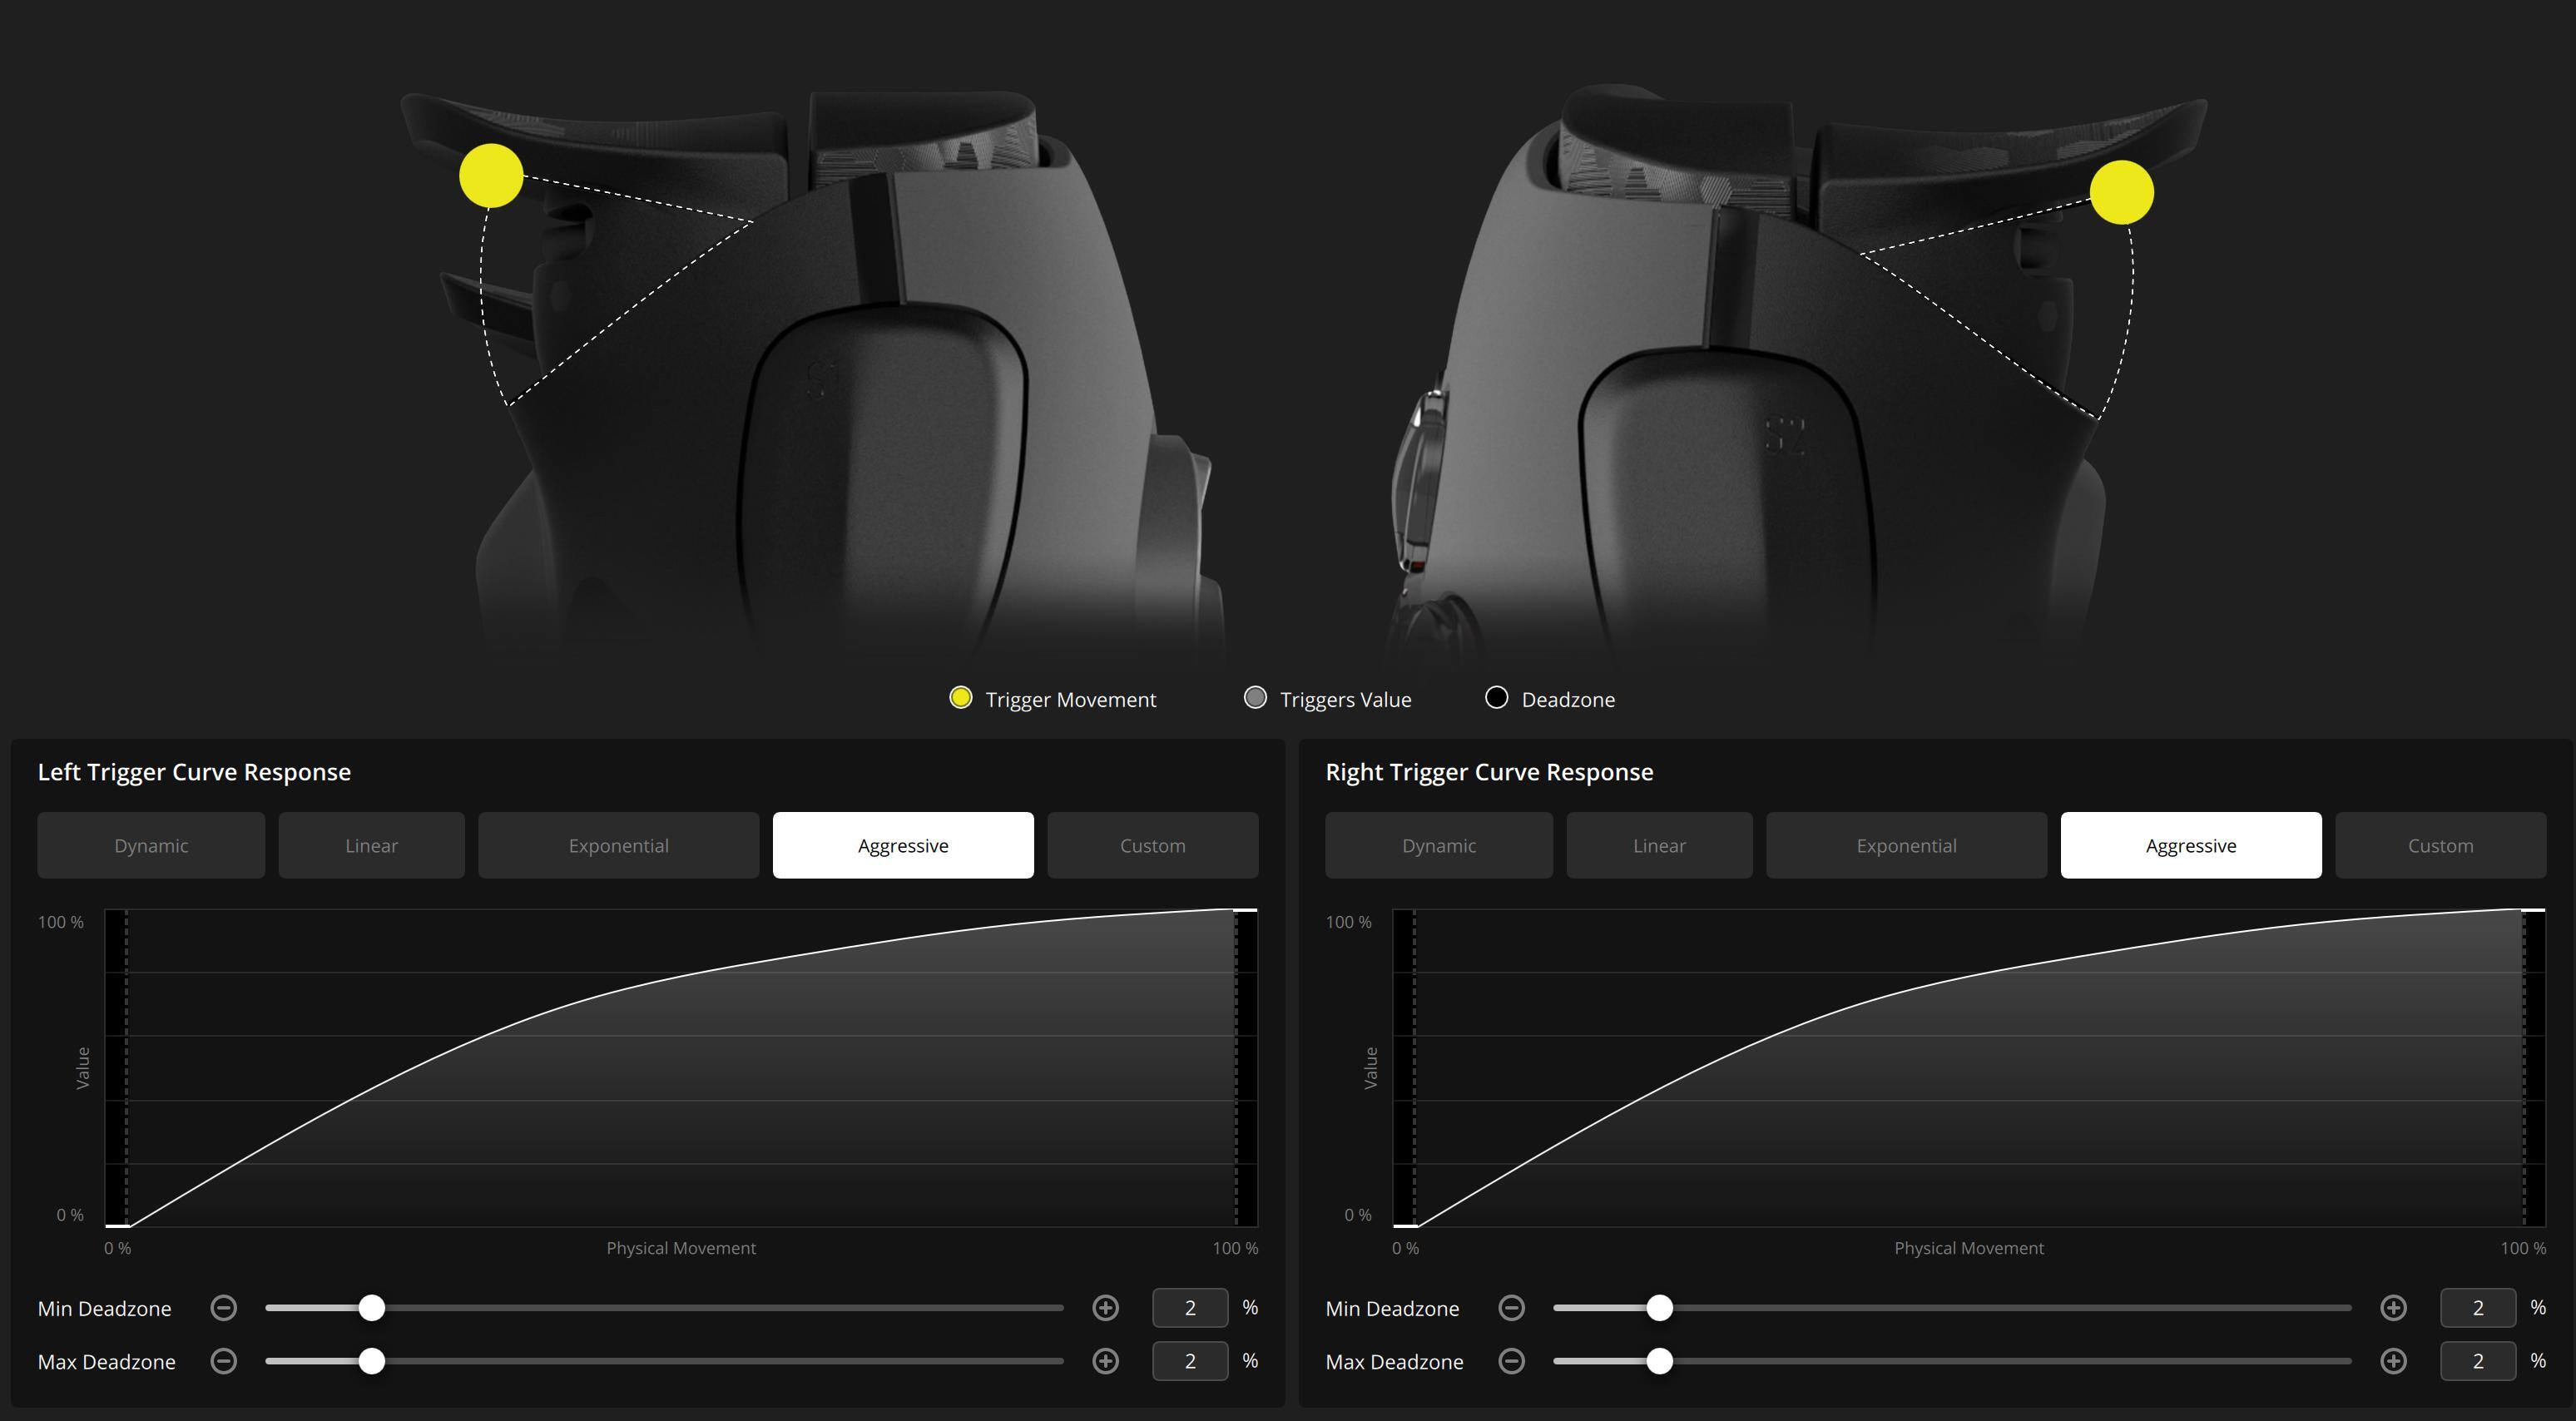Select Custom curve for left trigger
The image size is (2576, 1421).
pyautogui.click(x=1152, y=845)
